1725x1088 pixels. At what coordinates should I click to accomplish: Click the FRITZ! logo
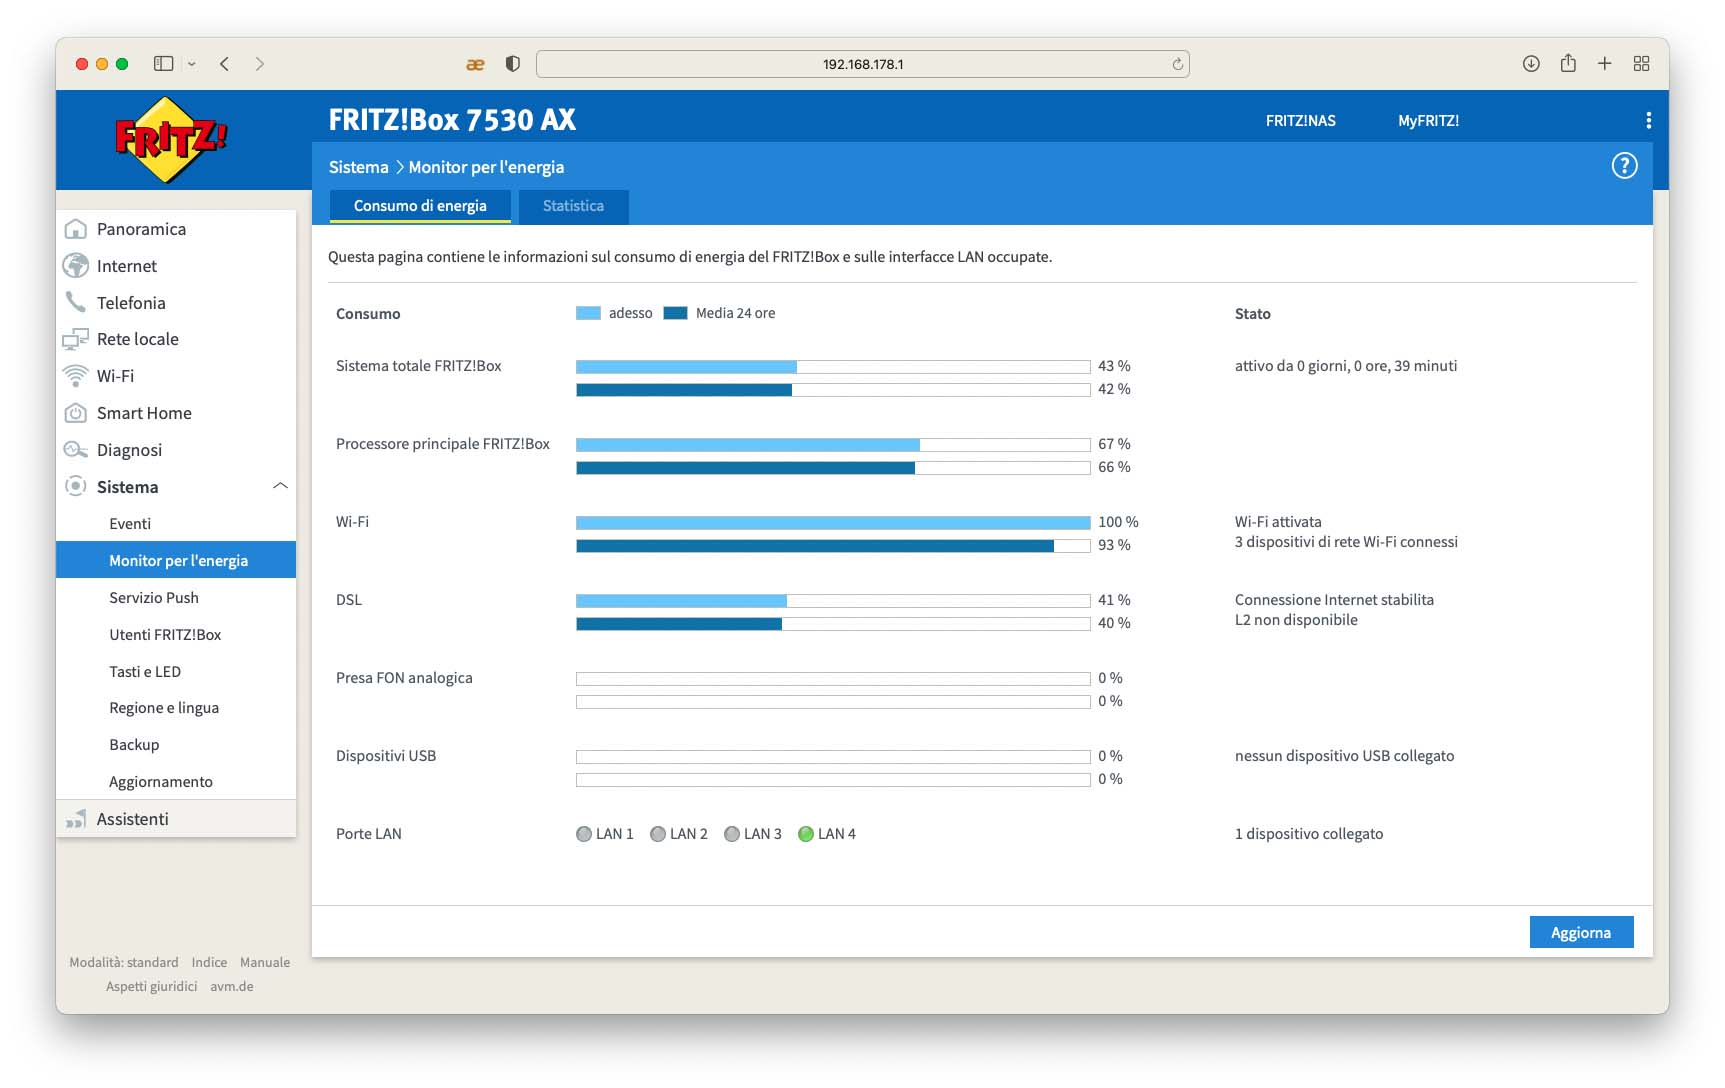171,140
